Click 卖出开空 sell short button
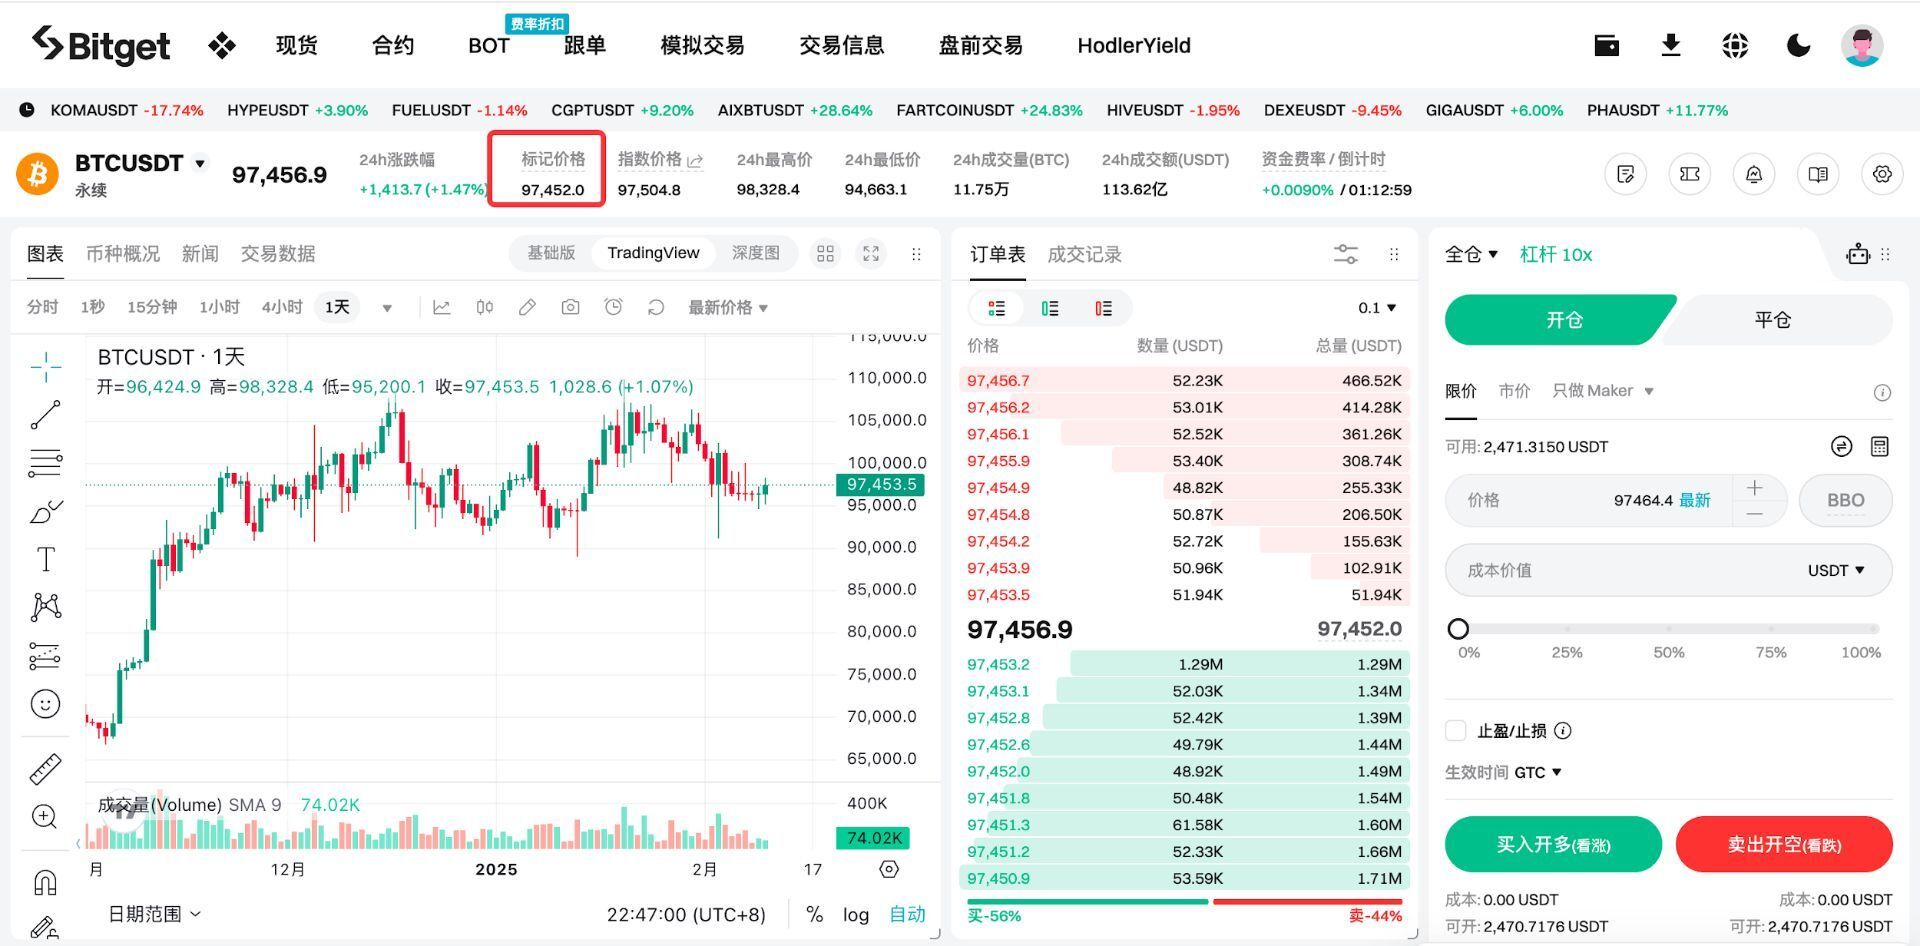 pos(1784,844)
